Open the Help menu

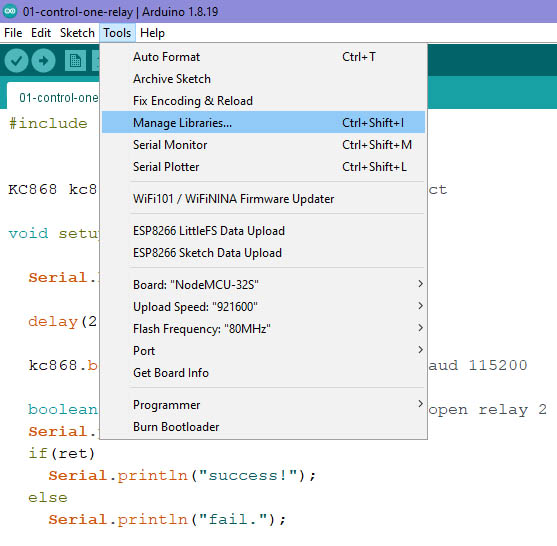coord(152,33)
